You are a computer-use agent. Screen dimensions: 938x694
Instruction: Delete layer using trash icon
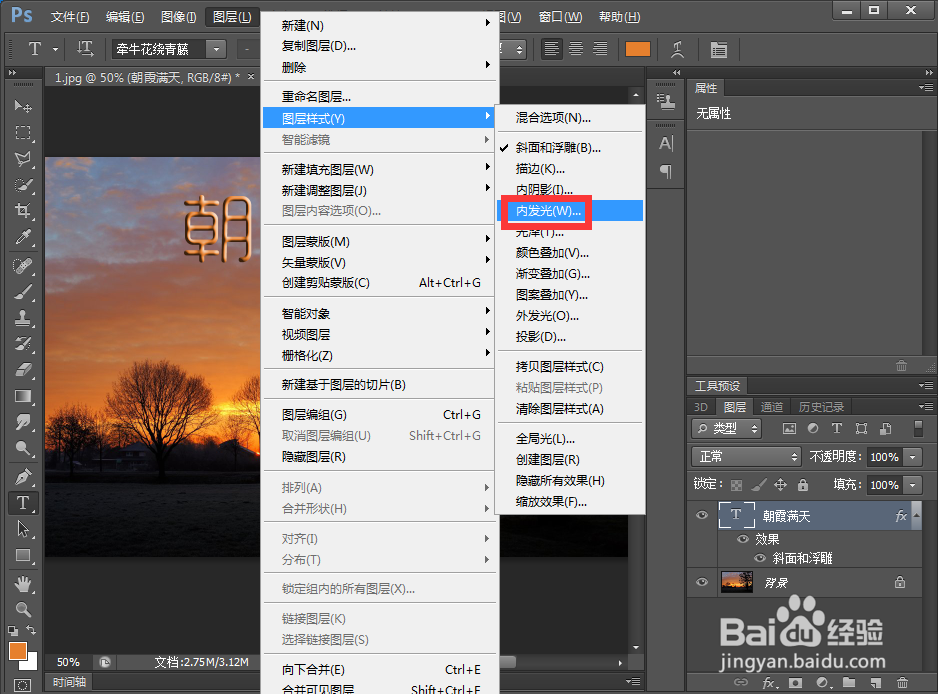click(903, 681)
